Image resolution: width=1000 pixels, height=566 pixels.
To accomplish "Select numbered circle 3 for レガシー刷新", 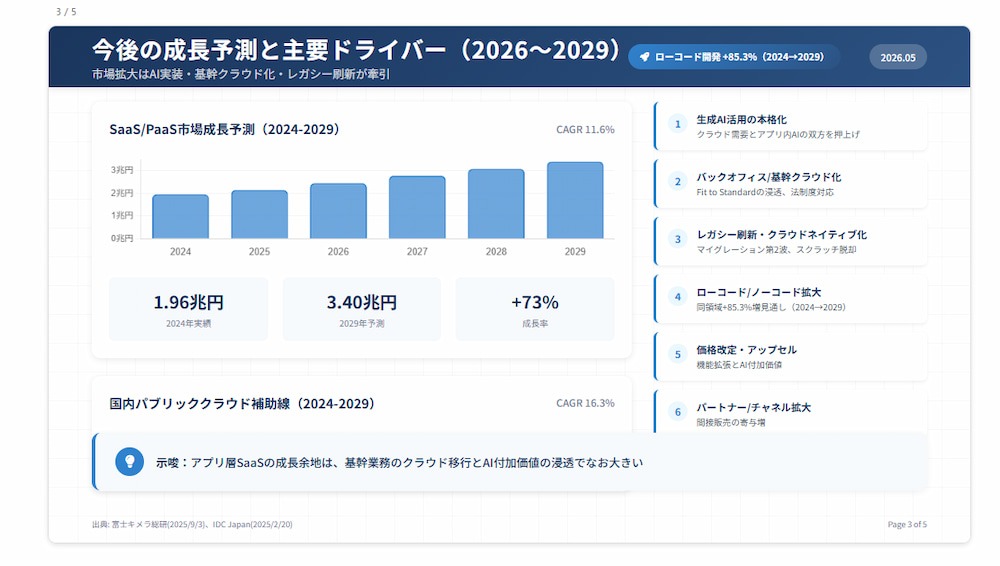I will tap(677, 239).
